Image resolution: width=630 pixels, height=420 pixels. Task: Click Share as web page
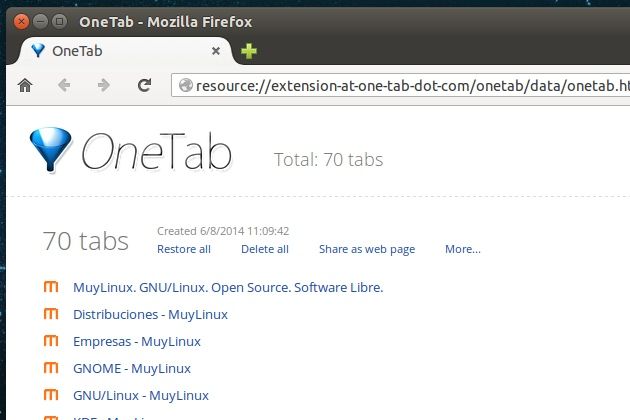tap(366, 249)
